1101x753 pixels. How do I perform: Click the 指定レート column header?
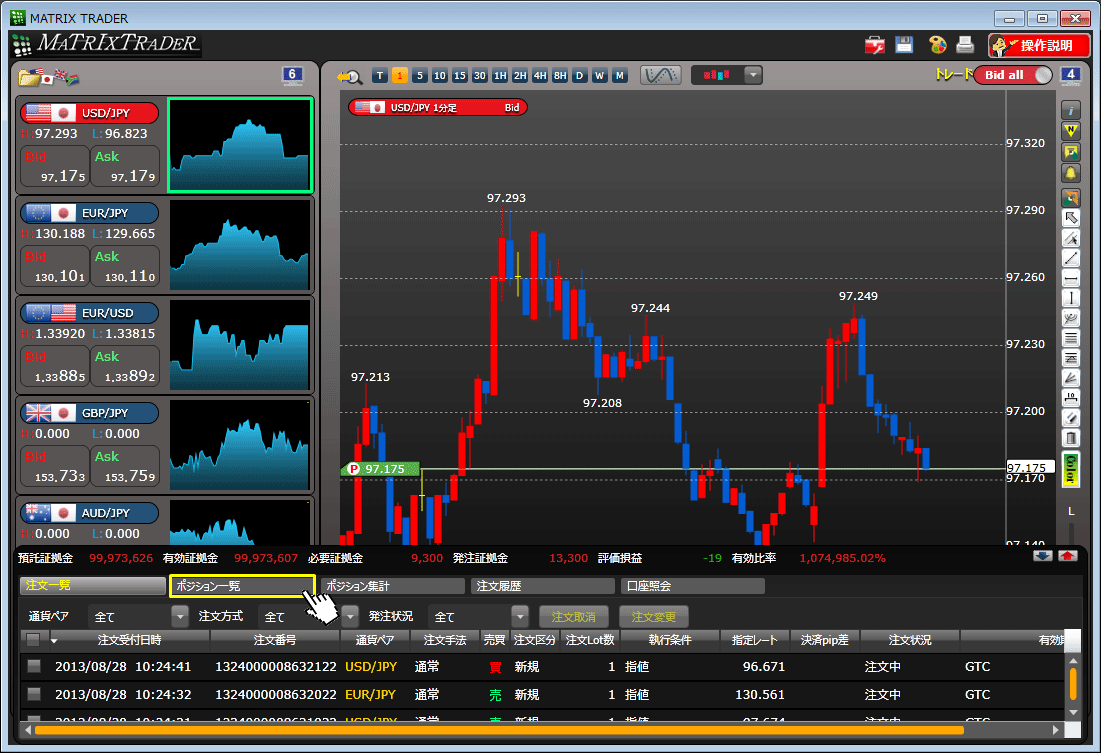pos(755,640)
